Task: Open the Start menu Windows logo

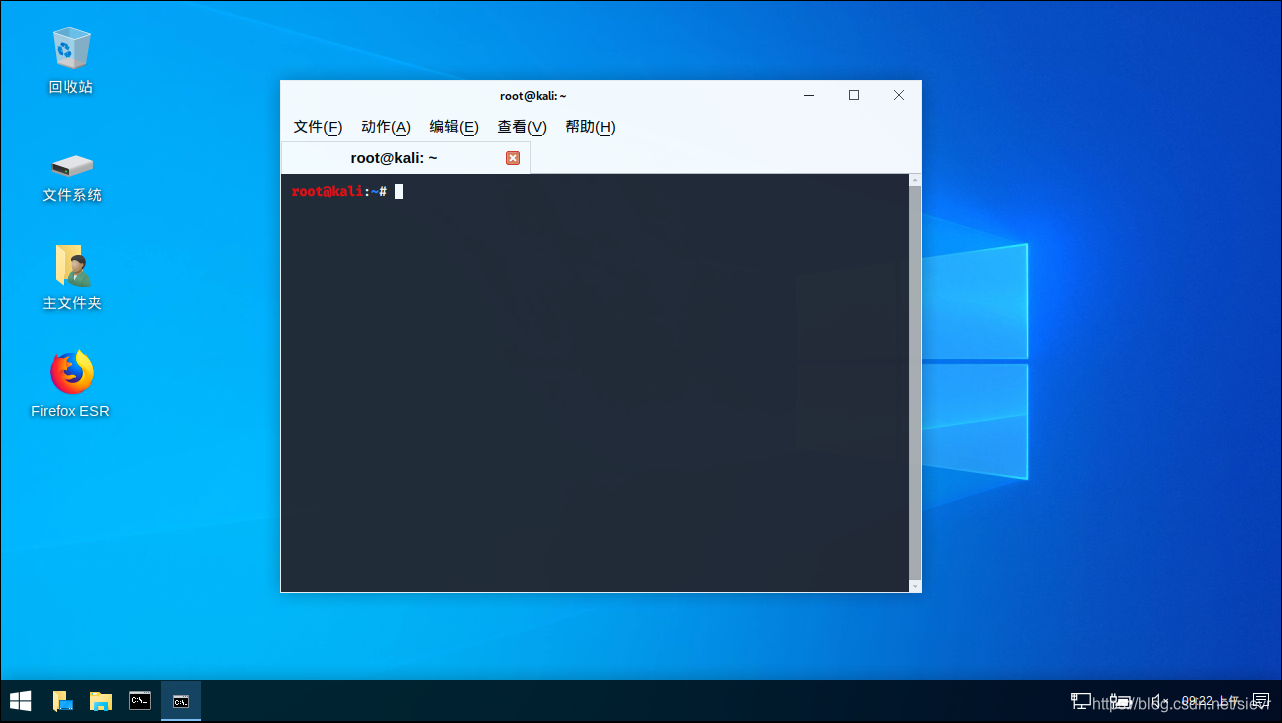Action: point(20,701)
